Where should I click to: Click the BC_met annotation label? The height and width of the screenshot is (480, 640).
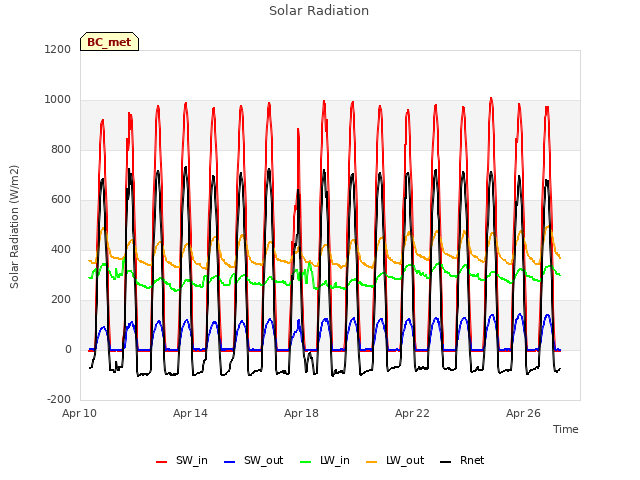pyautogui.click(x=109, y=42)
